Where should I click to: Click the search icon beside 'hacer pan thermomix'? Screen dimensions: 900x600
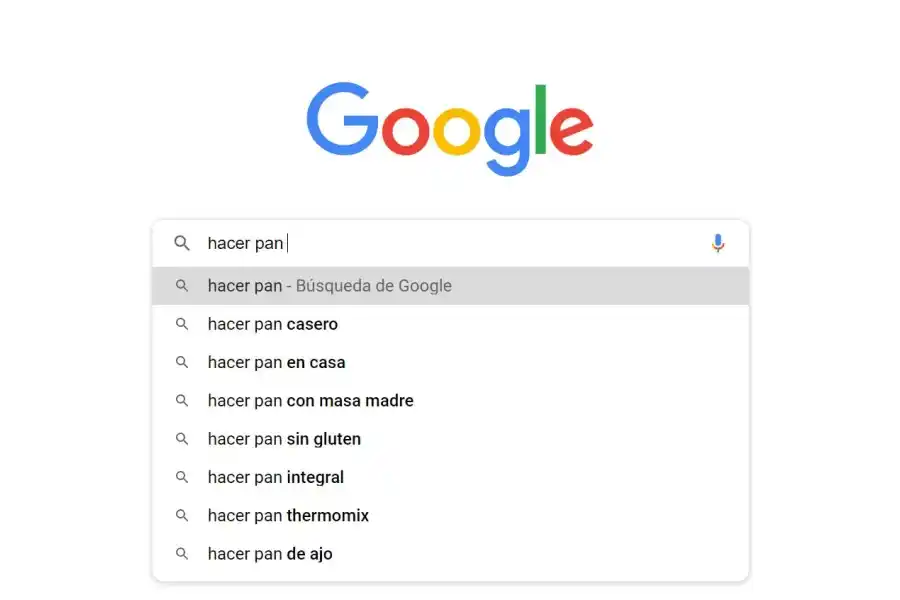pos(182,515)
